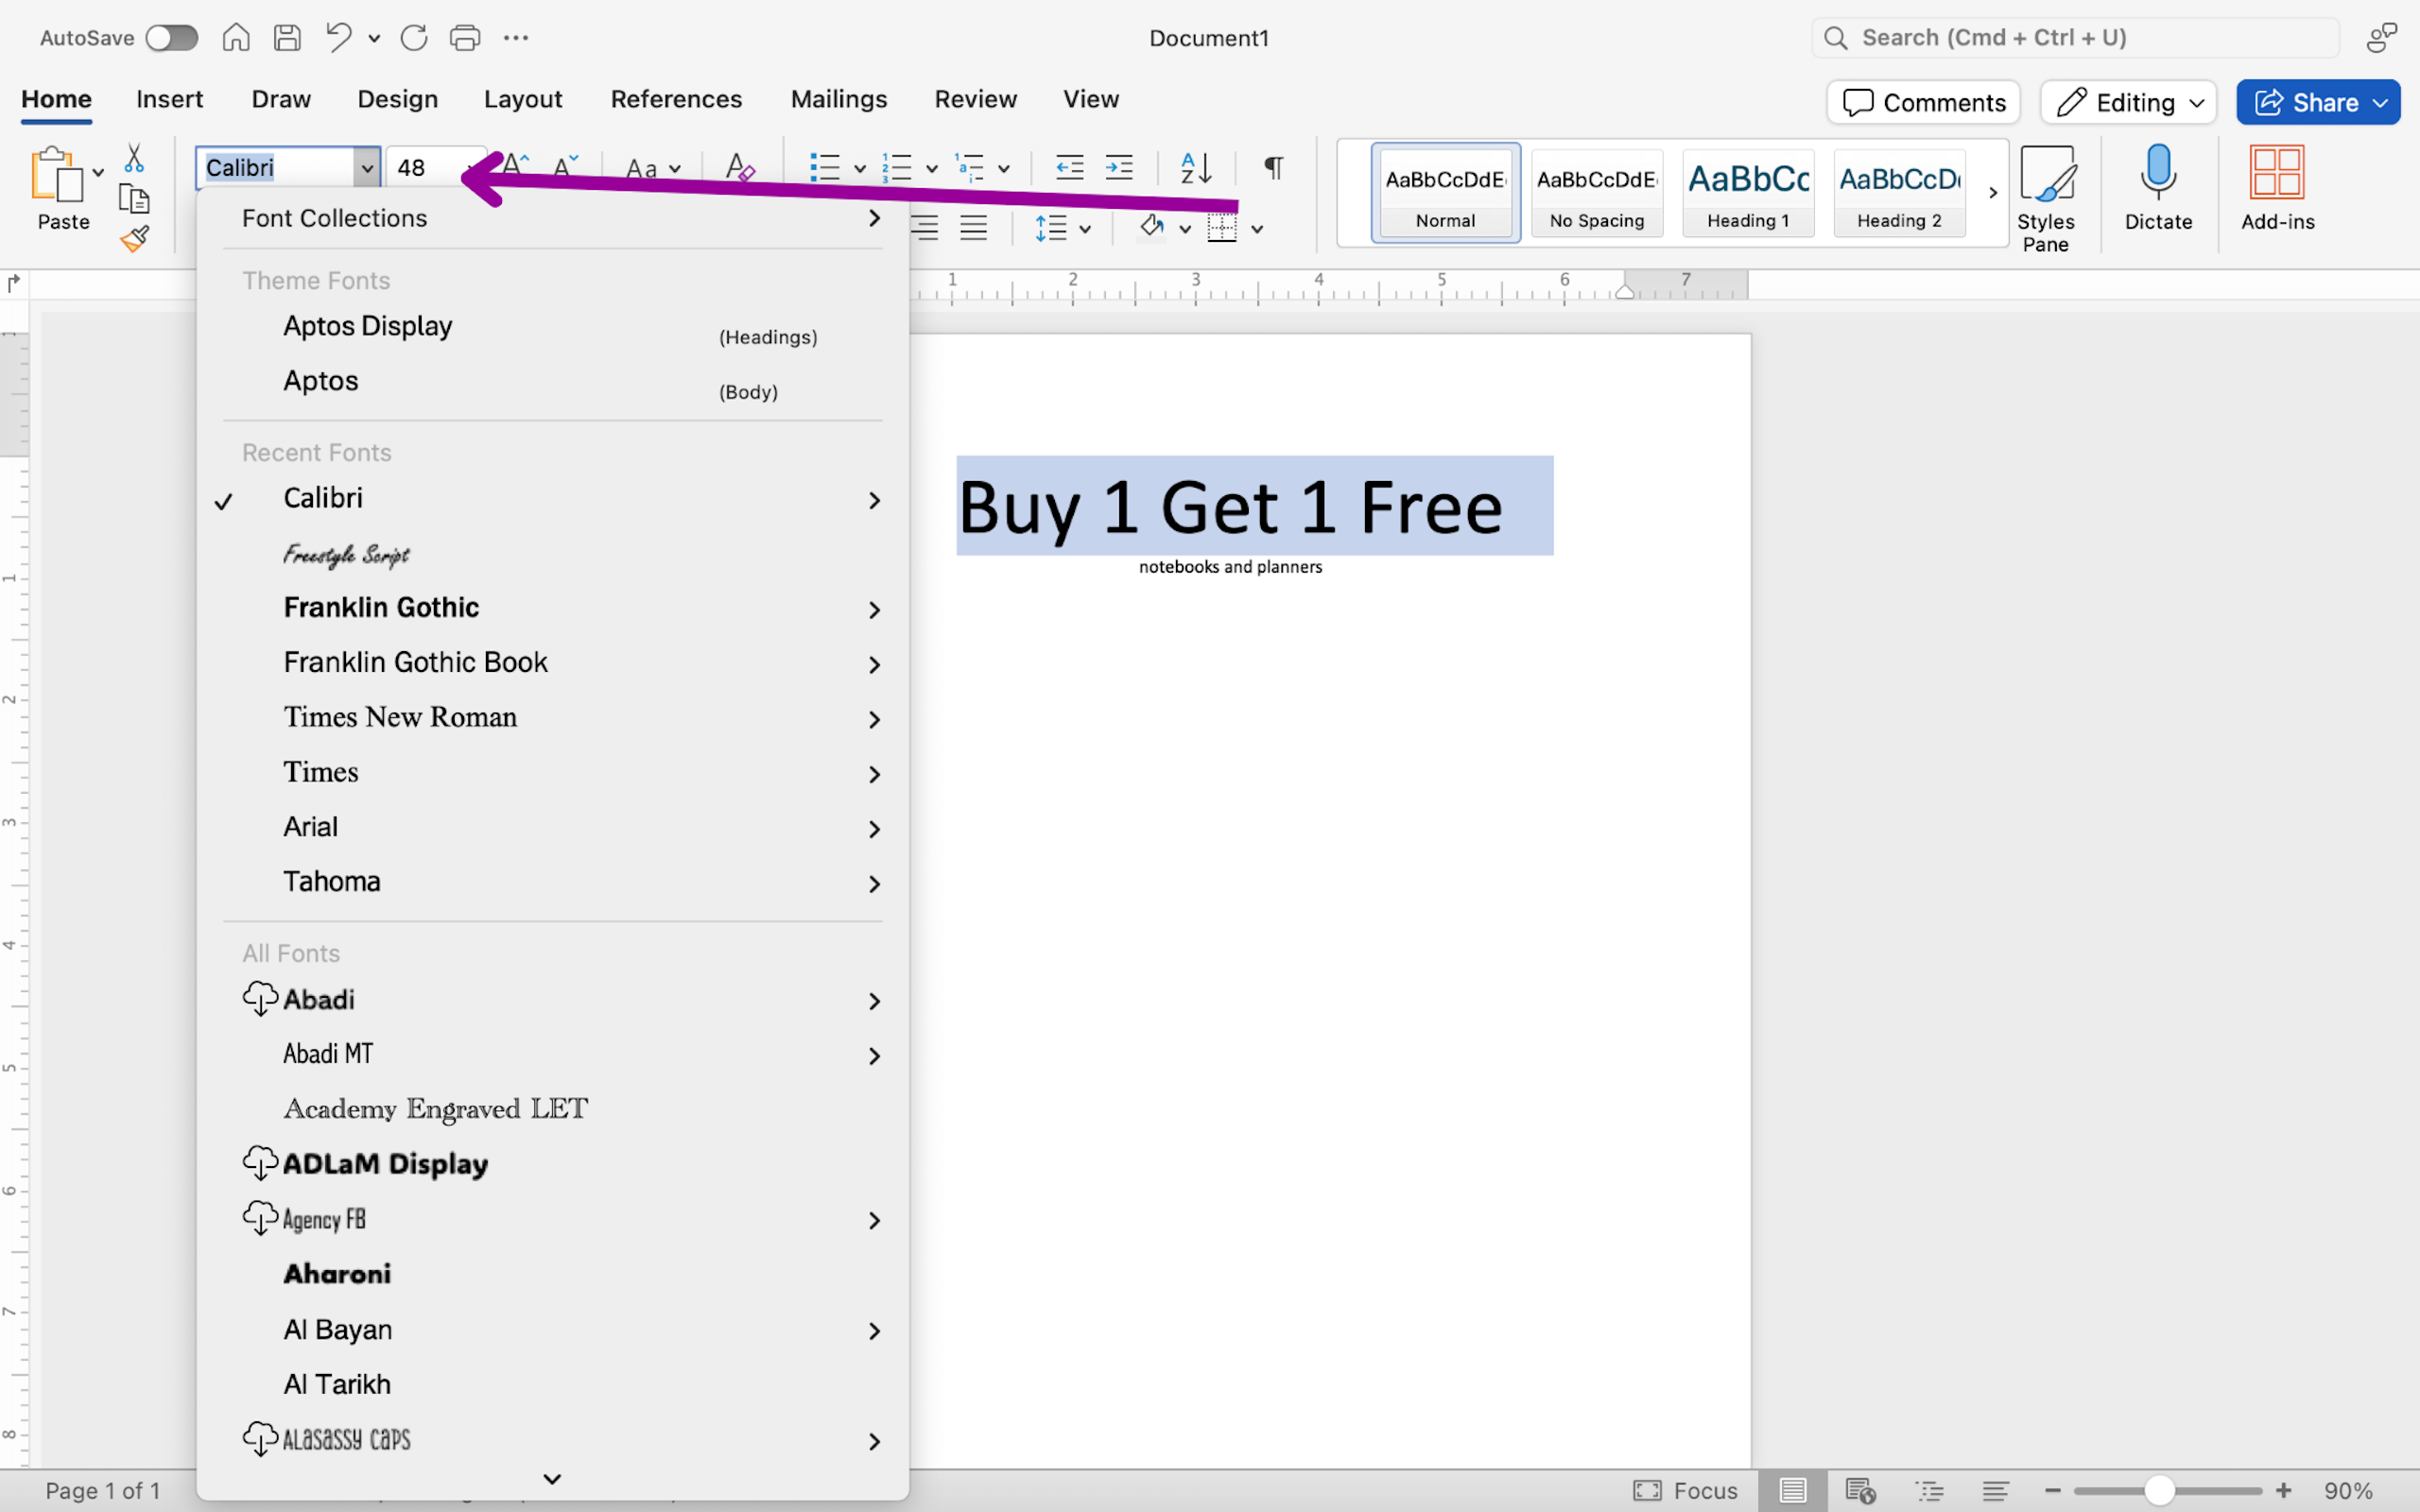Click the Print icon
Viewport: 2420px width, 1512px height.
[465, 38]
